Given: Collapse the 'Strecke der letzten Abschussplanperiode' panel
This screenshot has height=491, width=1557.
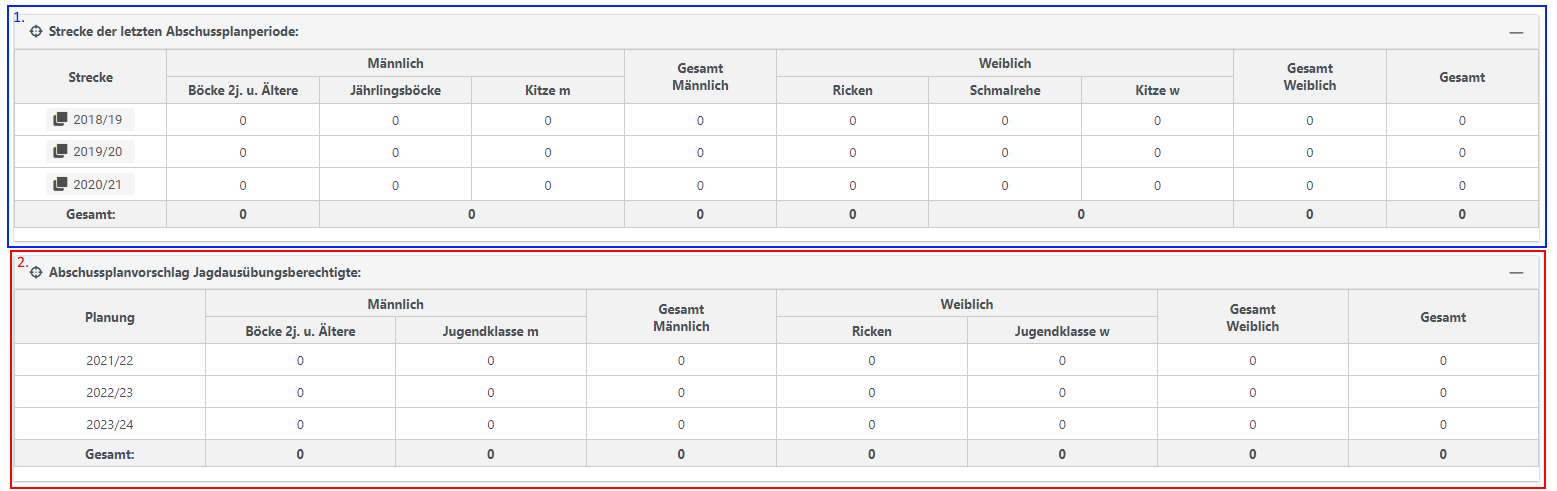Looking at the screenshot, I should point(1516,33).
